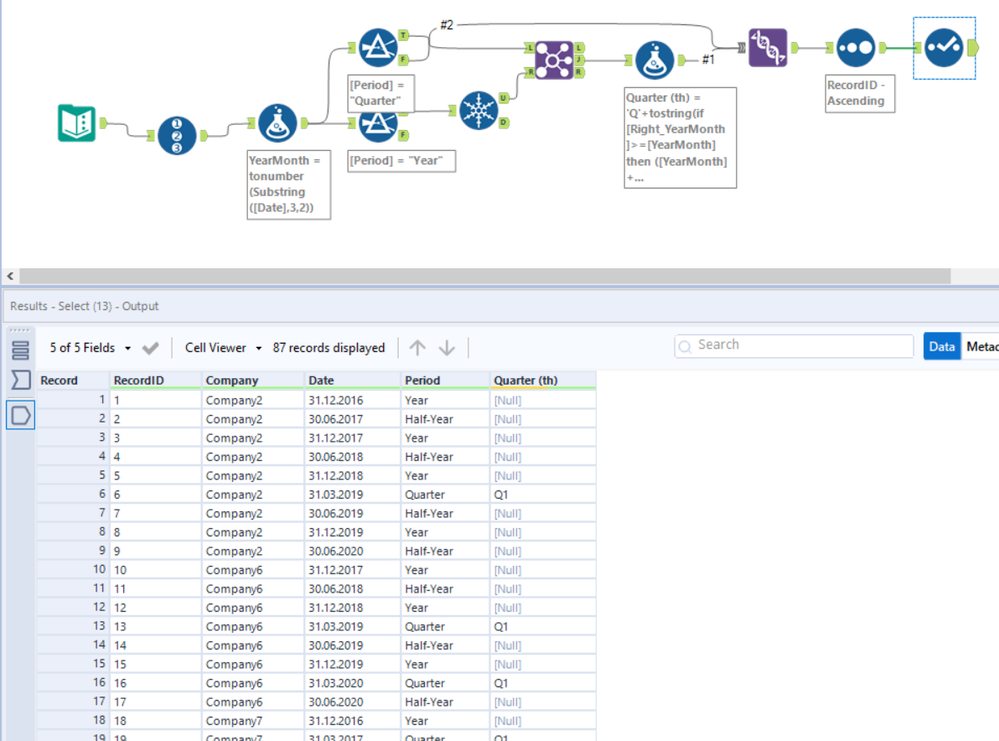Click the T output anchor of Quarter filter
Screen dimensions: 999x741
click(x=403, y=35)
